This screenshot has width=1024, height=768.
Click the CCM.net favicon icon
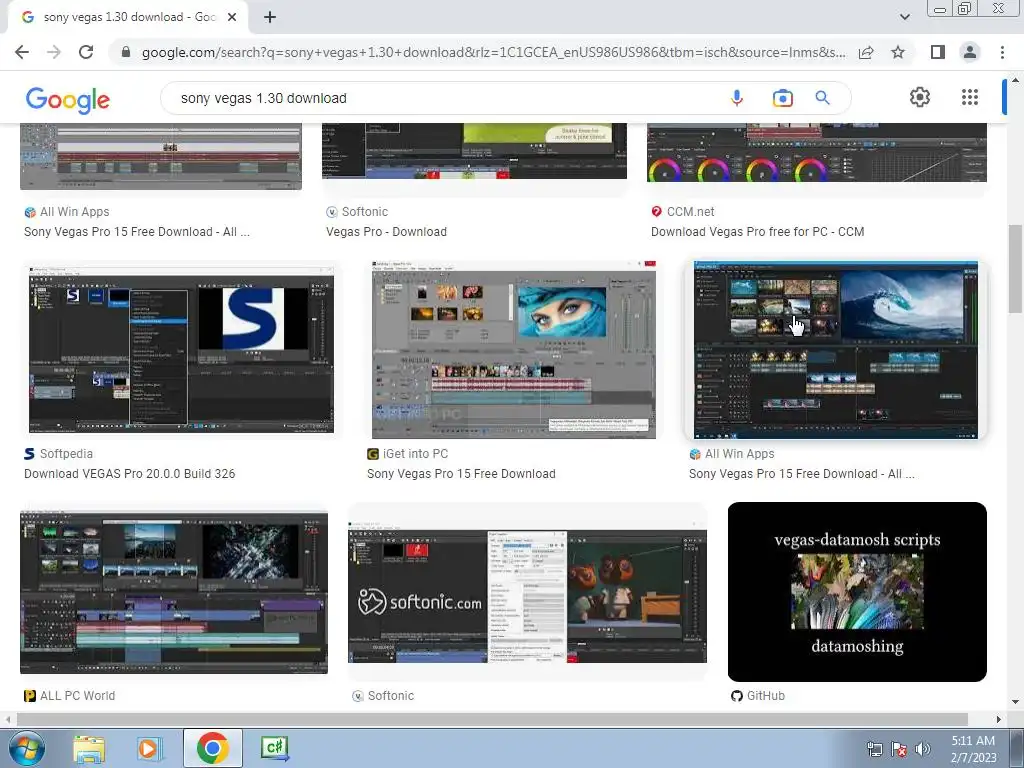pos(656,212)
